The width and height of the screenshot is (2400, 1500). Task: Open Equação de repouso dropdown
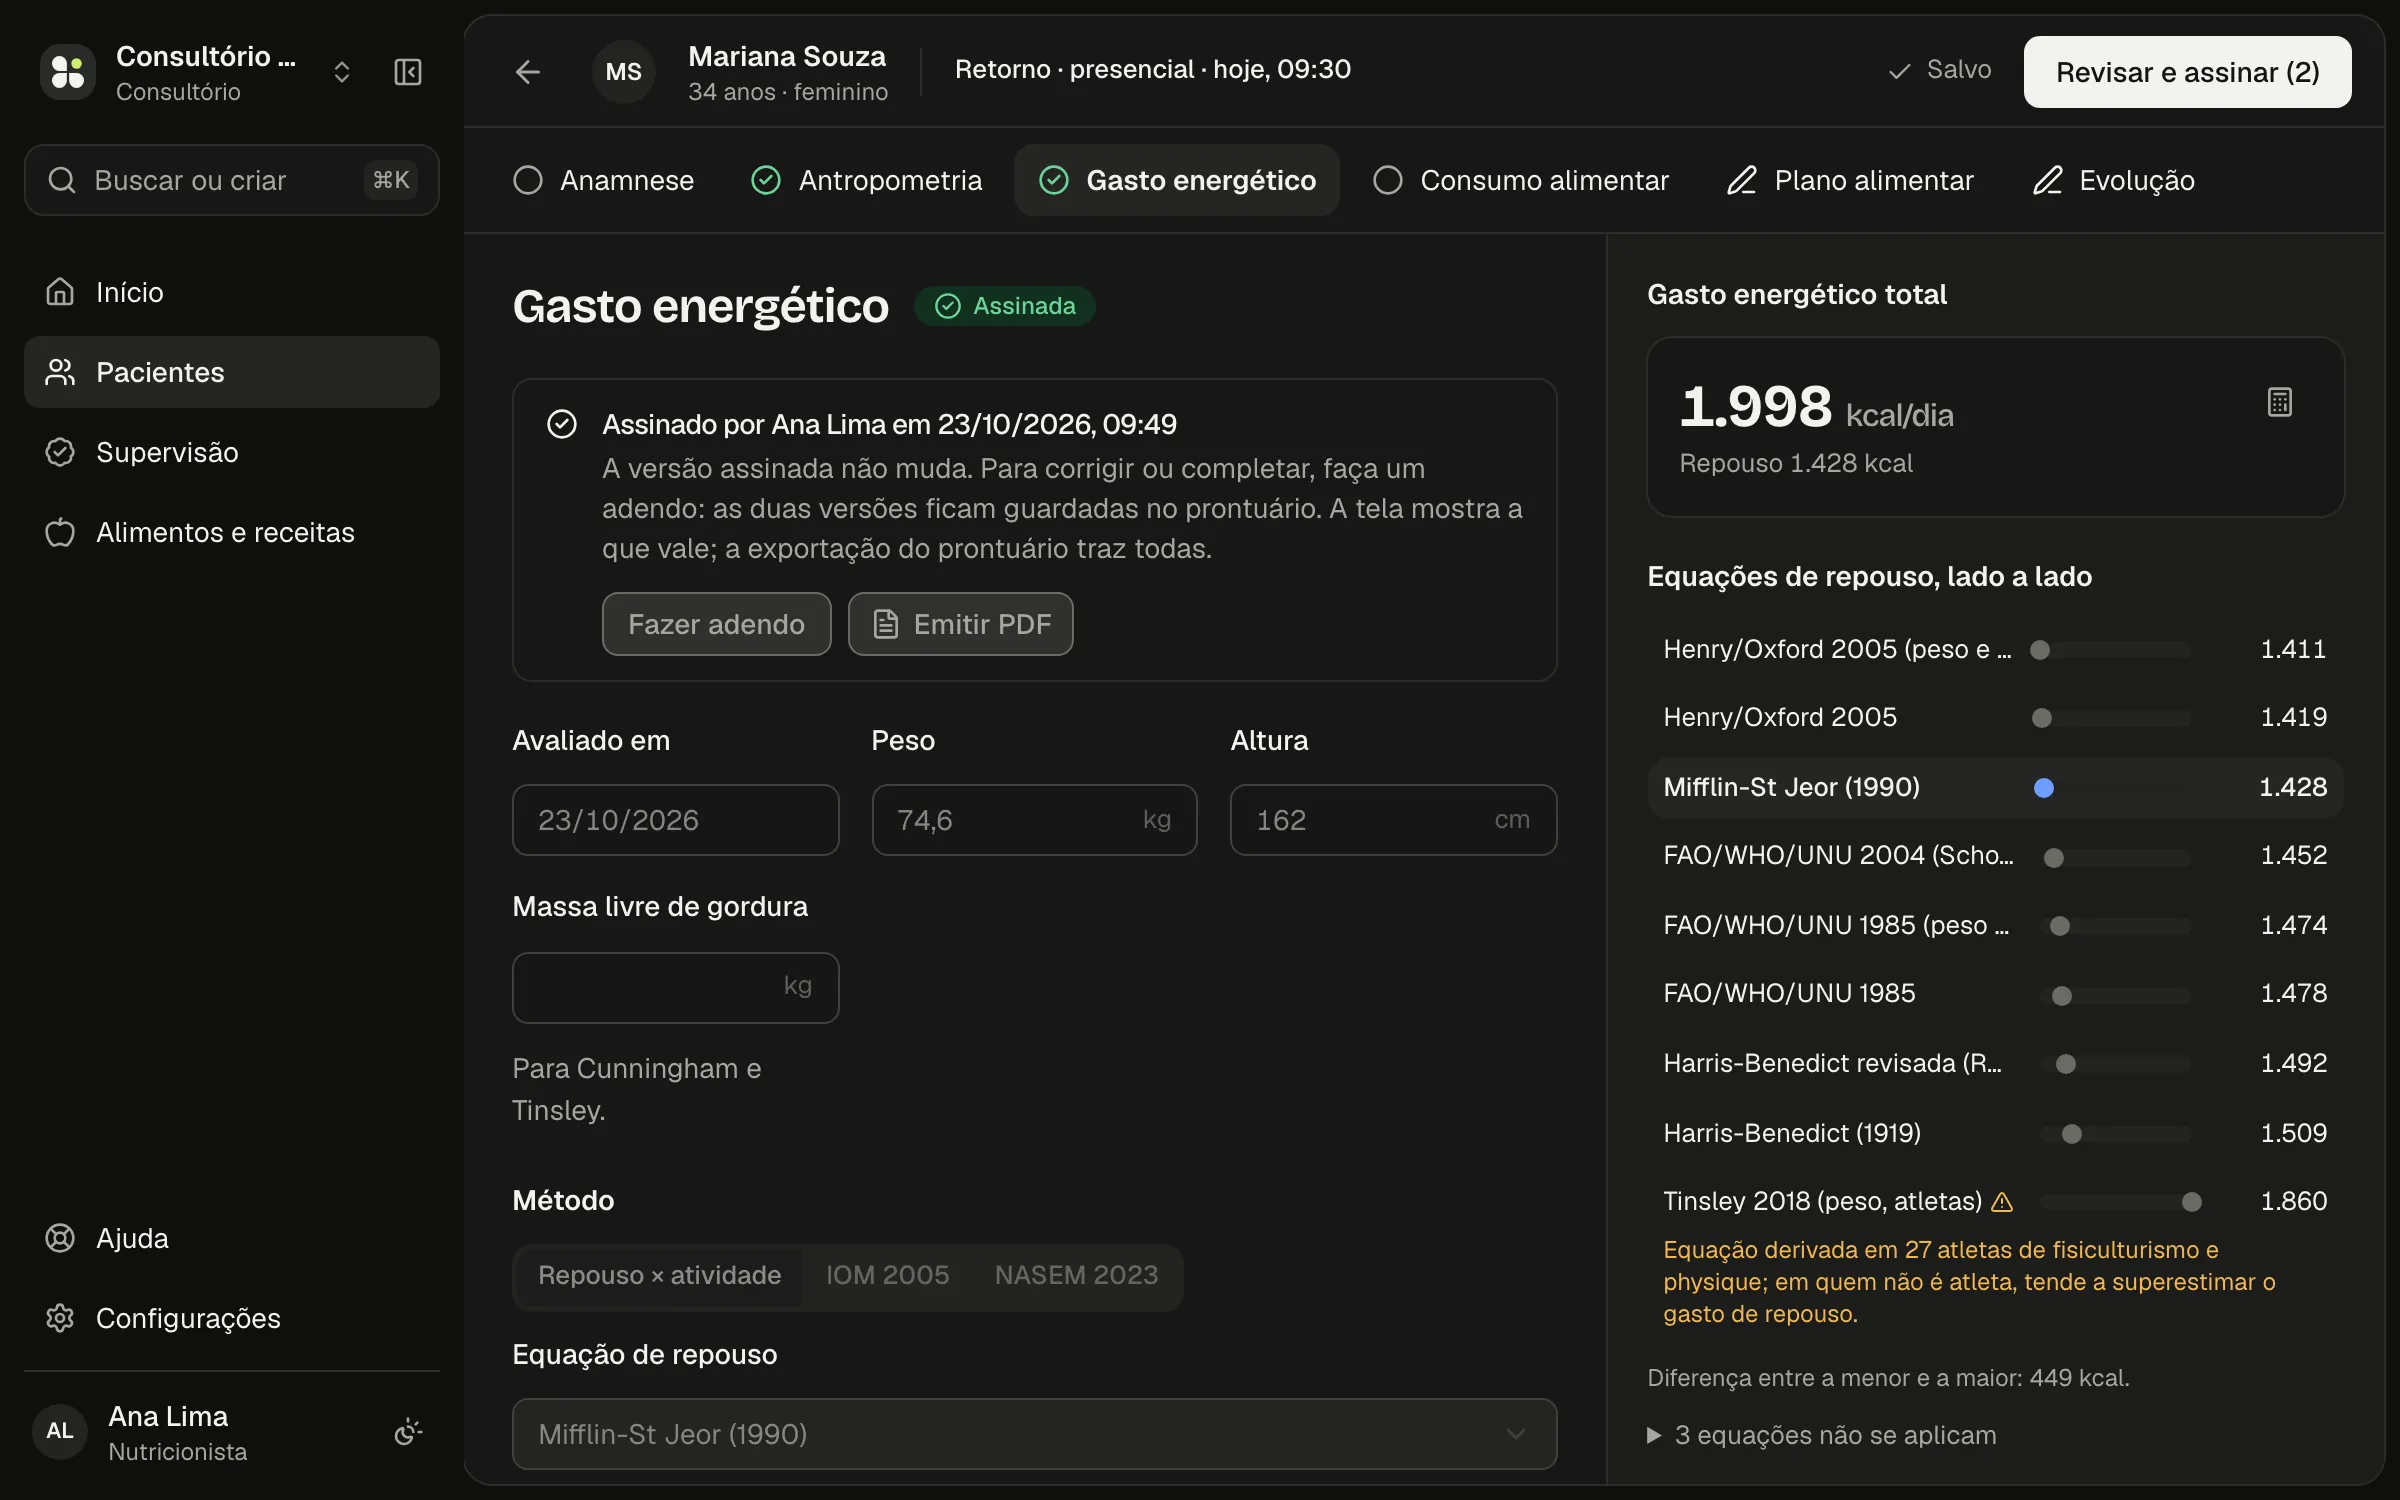(x=1034, y=1434)
